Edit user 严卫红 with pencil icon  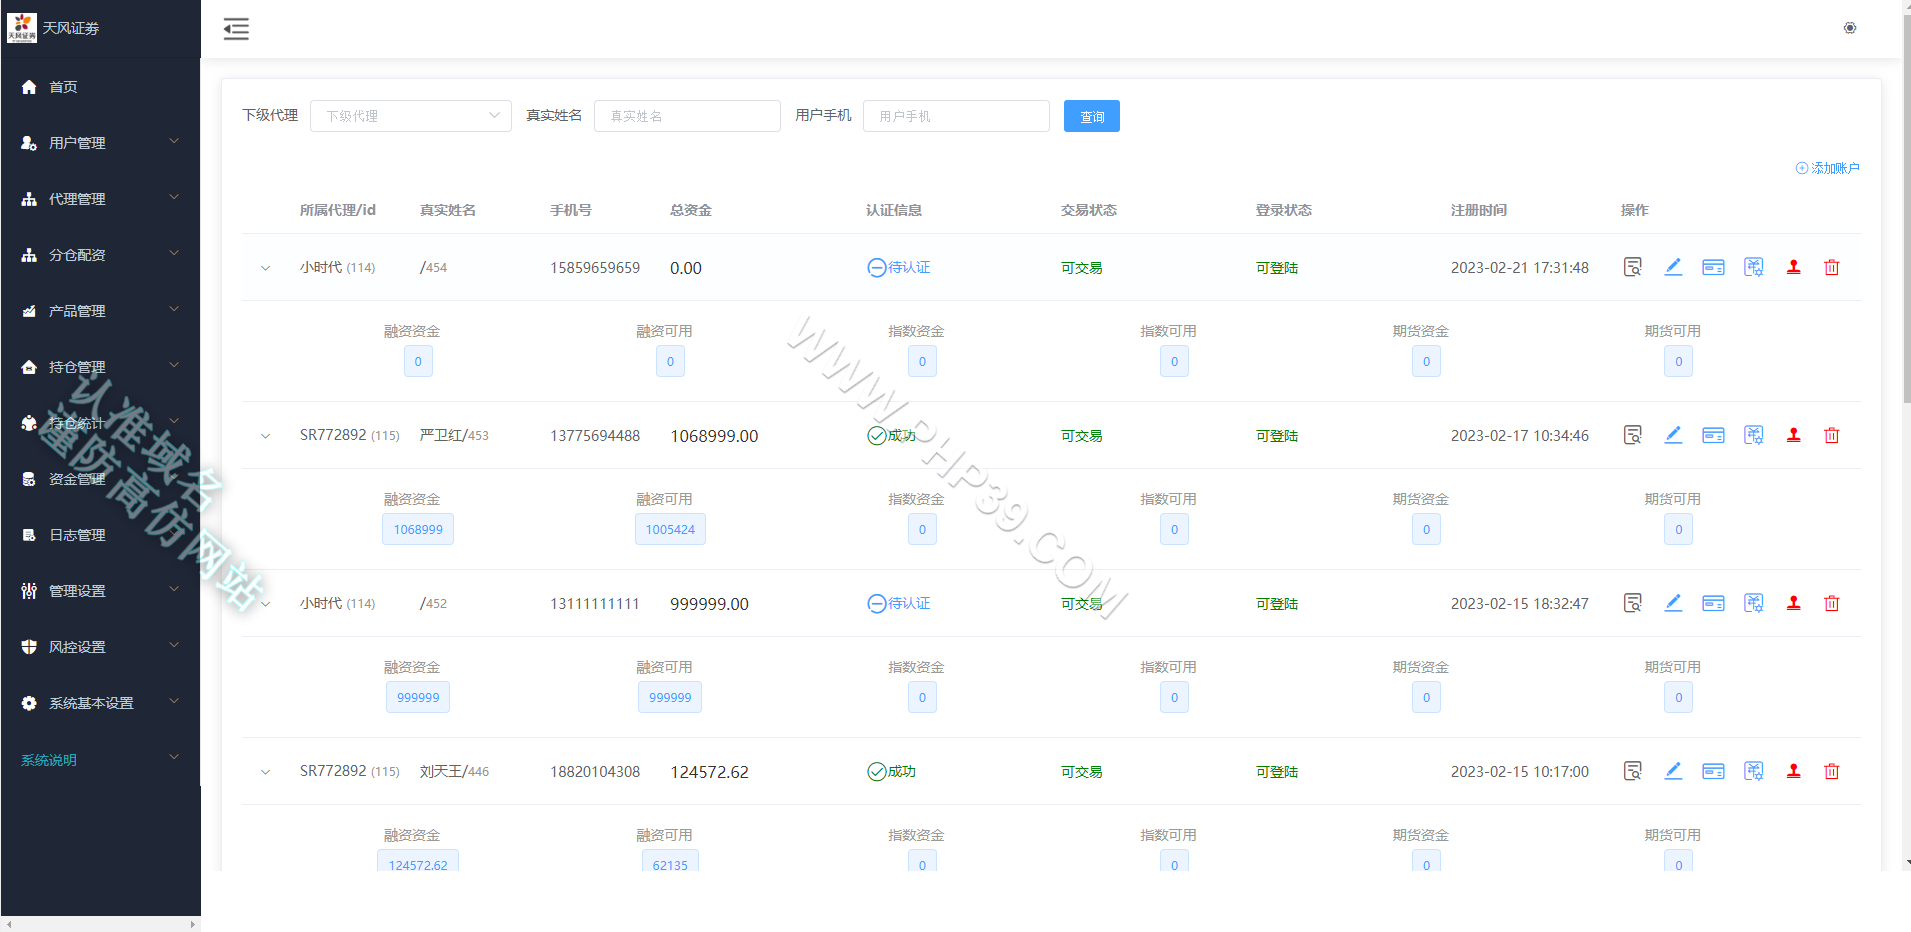point(1673,435)
